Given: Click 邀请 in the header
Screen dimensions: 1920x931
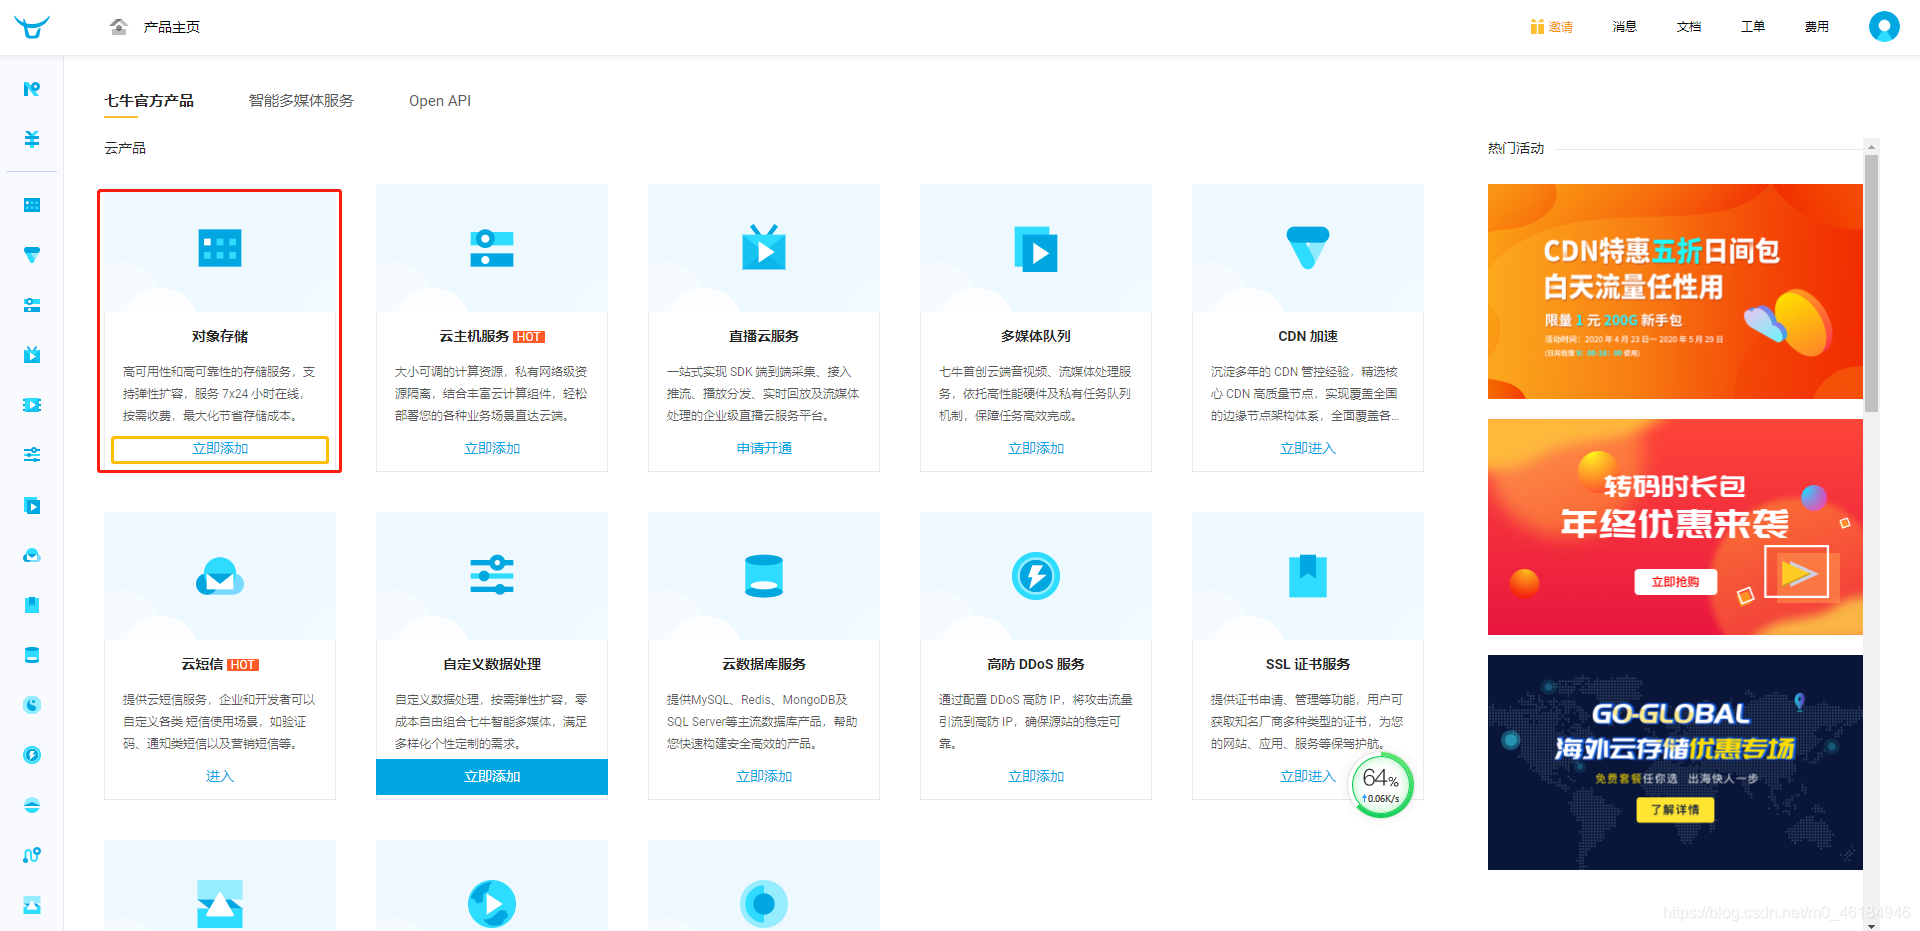Looking at the screenshot, I should pos(1561,27).
